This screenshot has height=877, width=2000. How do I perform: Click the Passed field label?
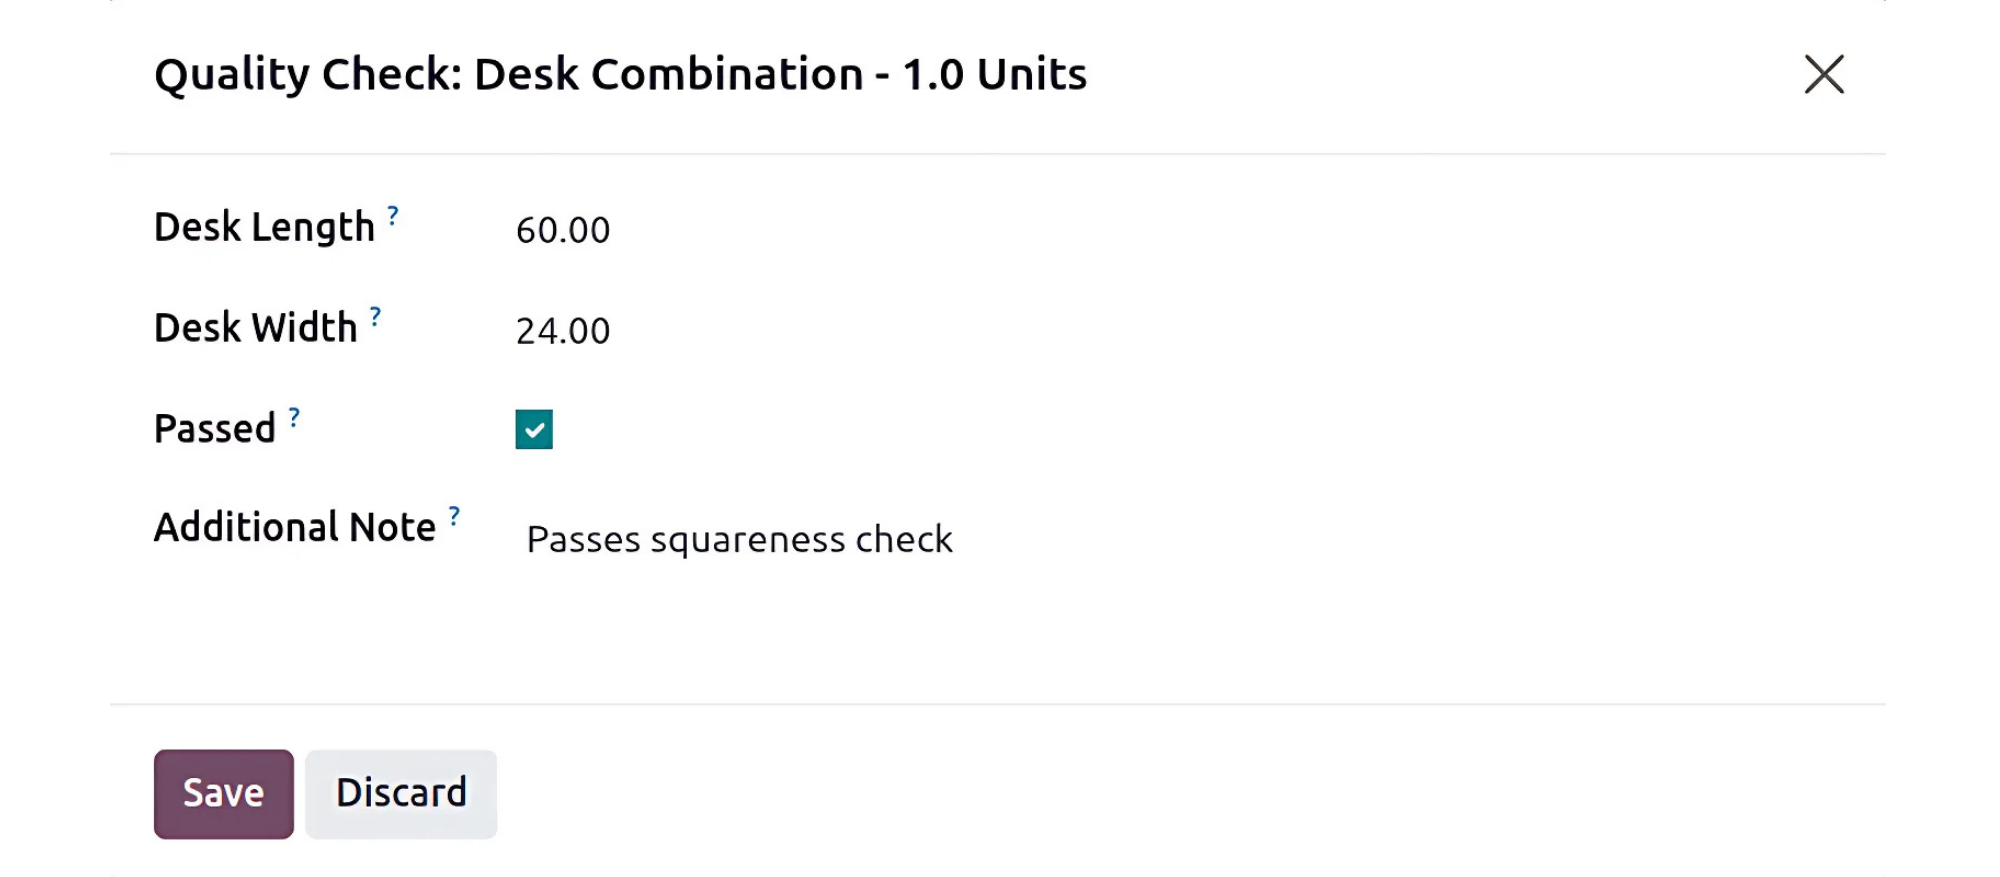click(x=214, y=429)
